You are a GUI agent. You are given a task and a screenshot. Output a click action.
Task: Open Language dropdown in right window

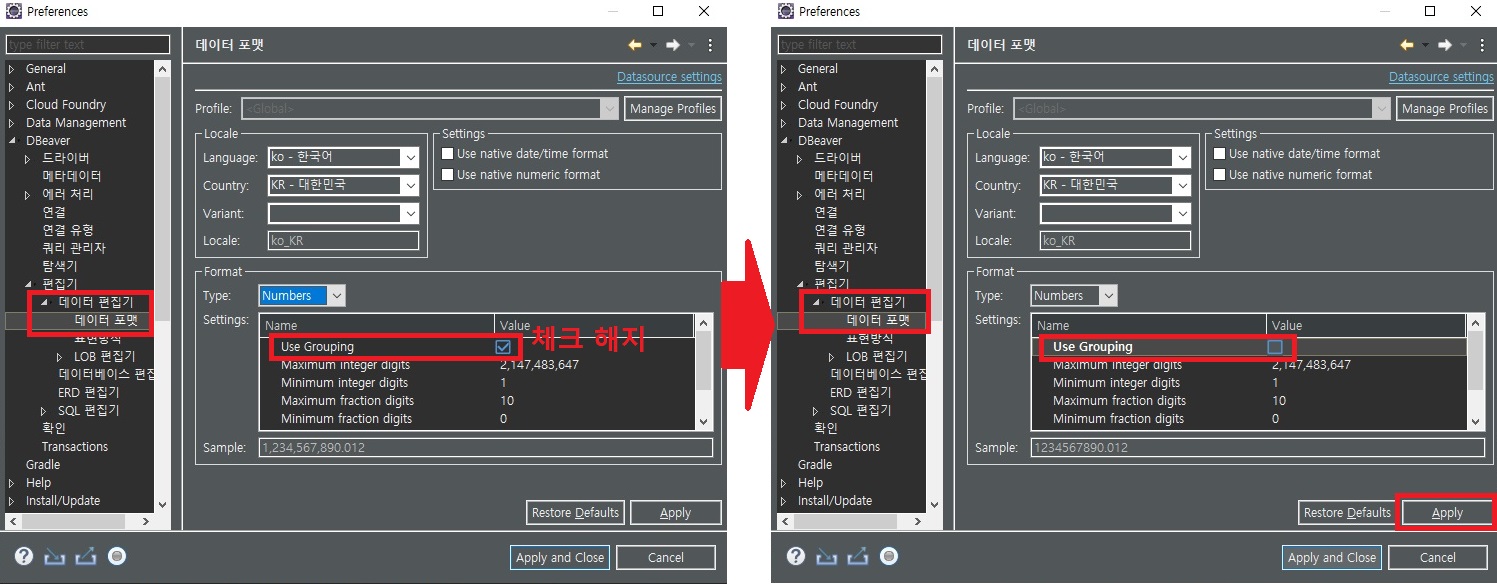pos(1182,158)
